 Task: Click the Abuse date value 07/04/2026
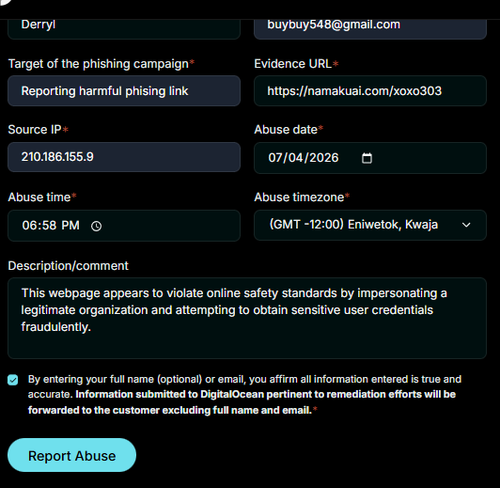coord(303,158)
